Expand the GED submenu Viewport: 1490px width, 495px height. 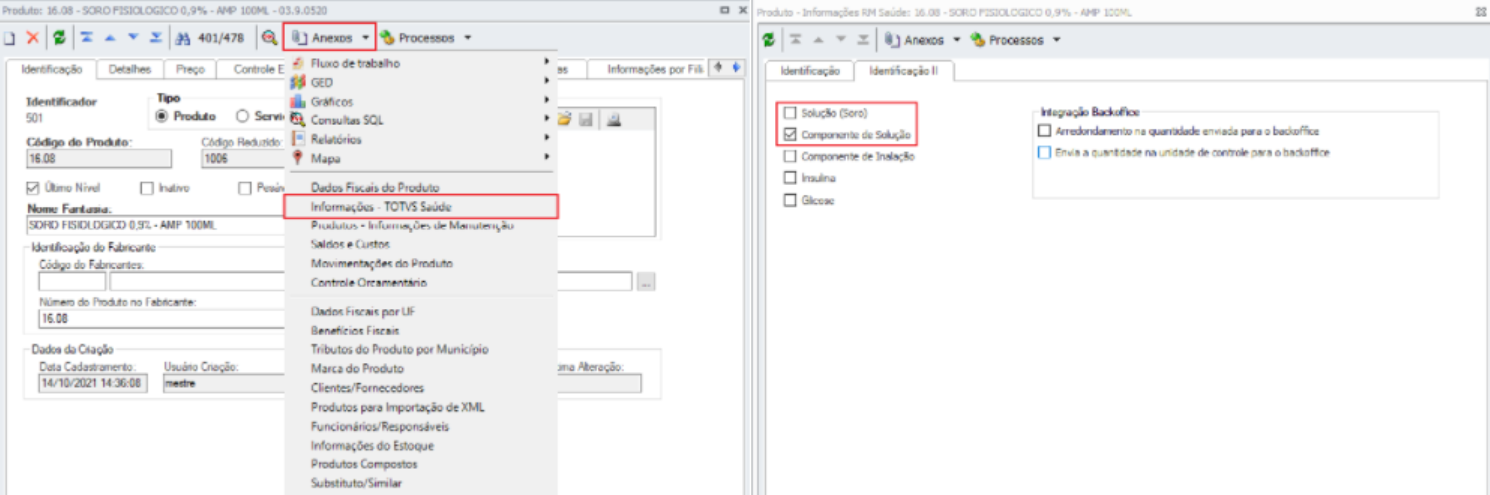420,82
